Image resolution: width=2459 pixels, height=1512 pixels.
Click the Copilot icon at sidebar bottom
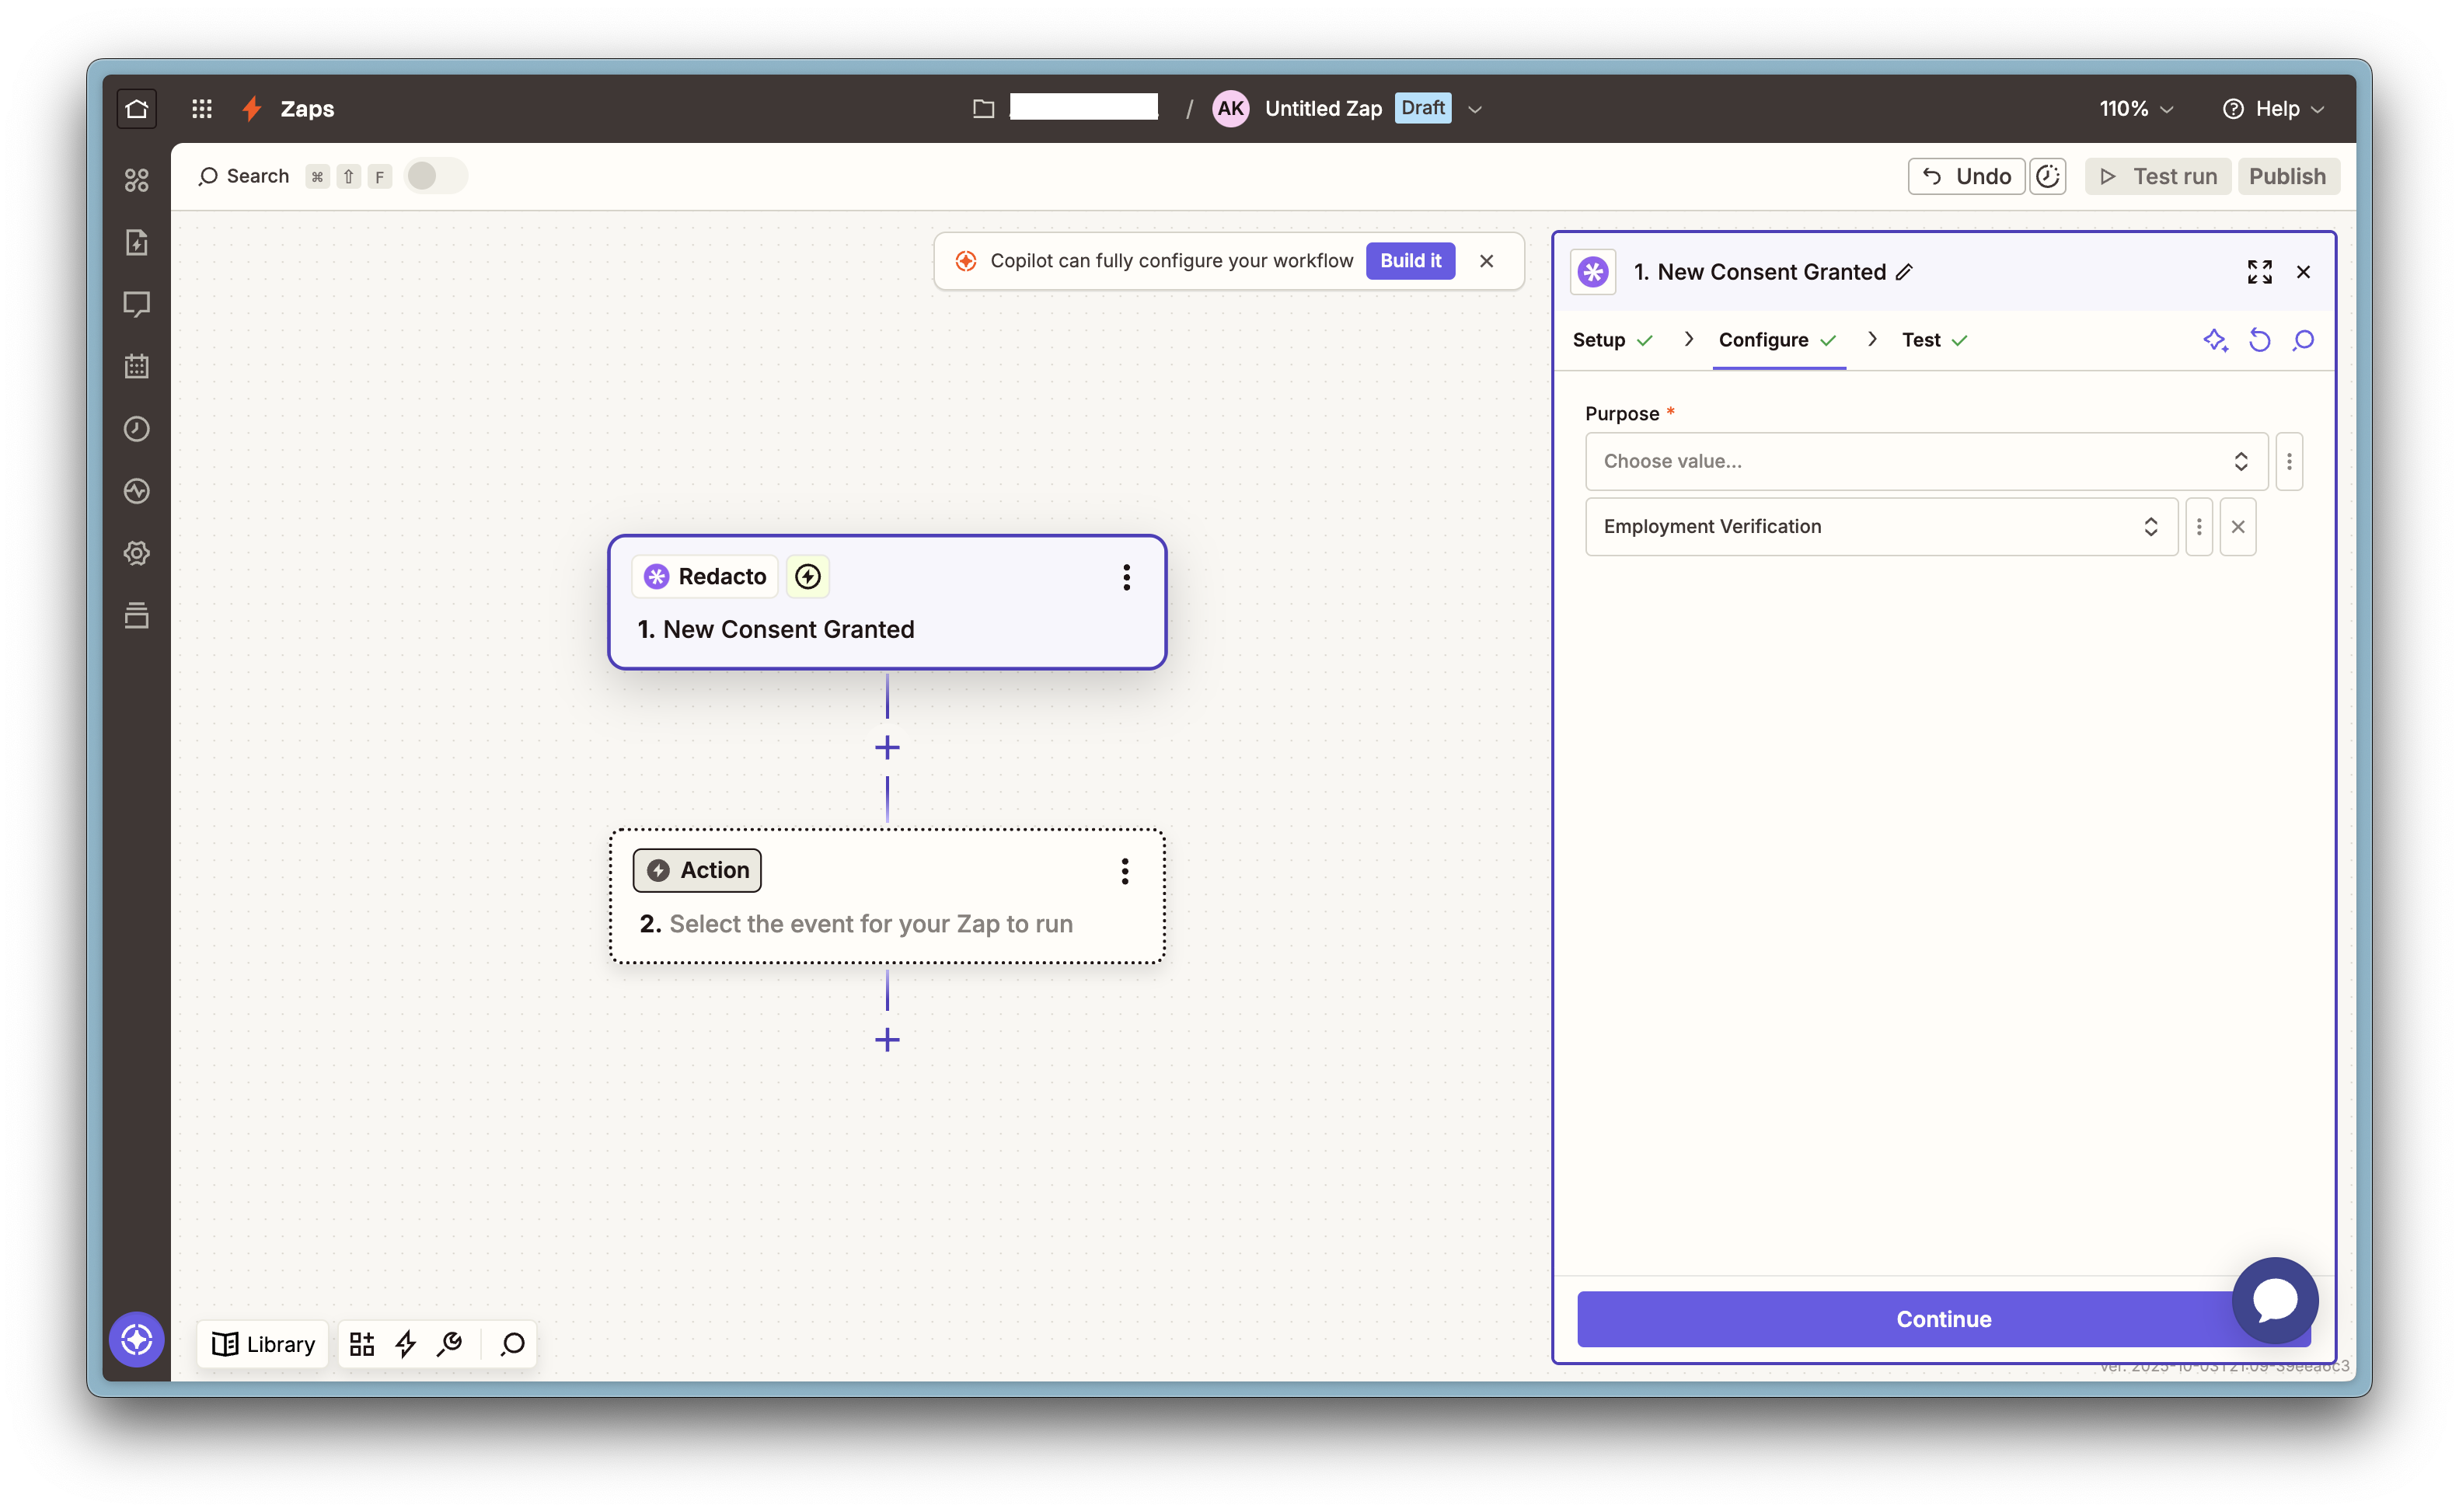pos(137,1339)
